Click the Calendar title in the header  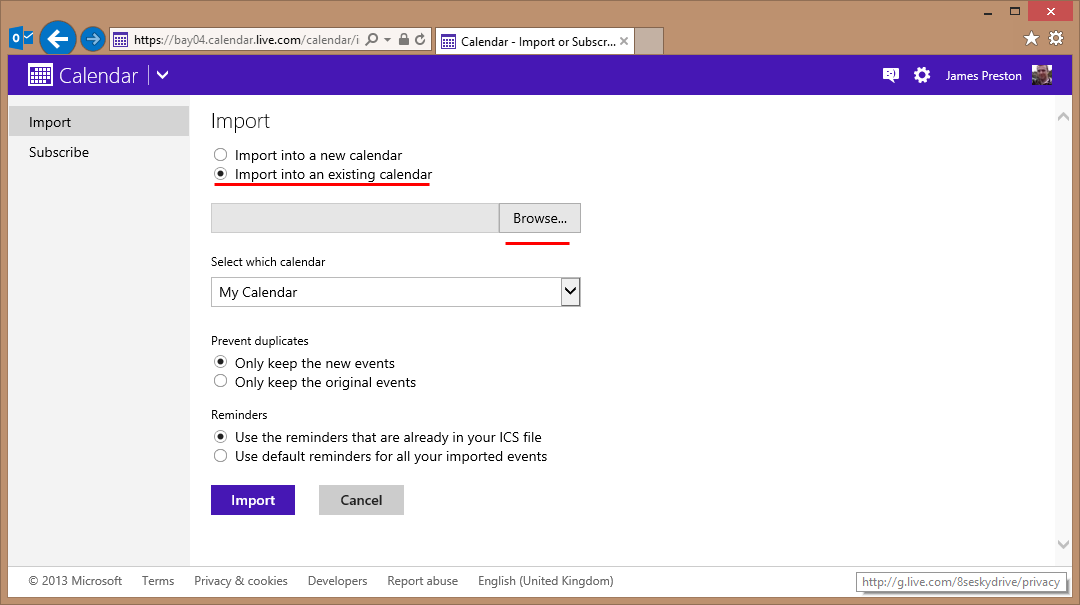click(98, 75)
